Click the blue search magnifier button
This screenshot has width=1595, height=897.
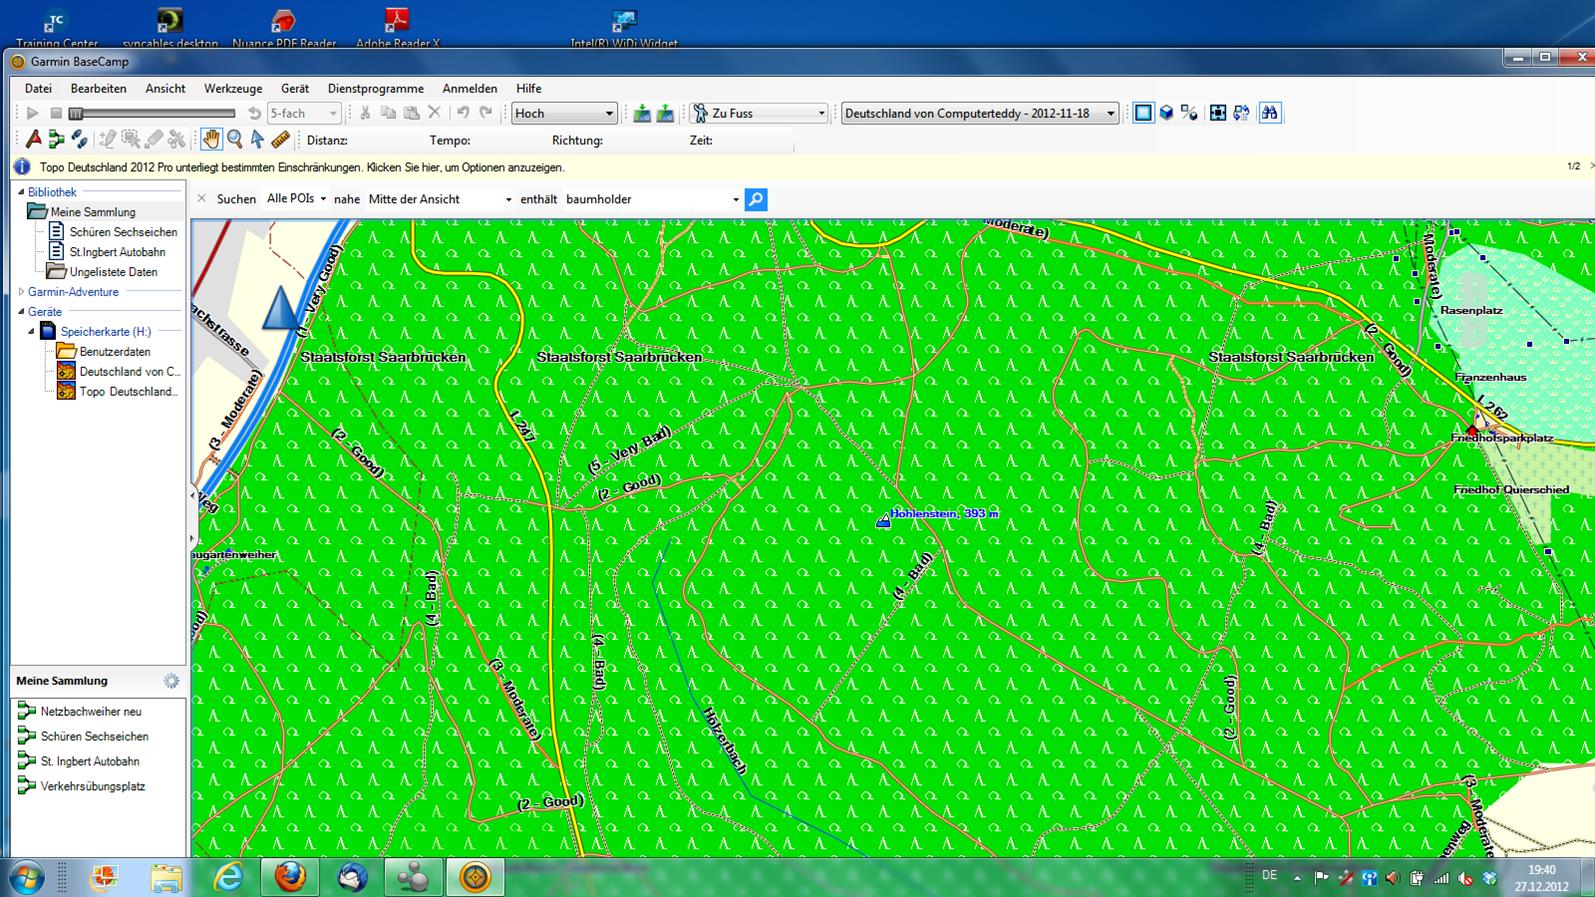tap(756, 199)
